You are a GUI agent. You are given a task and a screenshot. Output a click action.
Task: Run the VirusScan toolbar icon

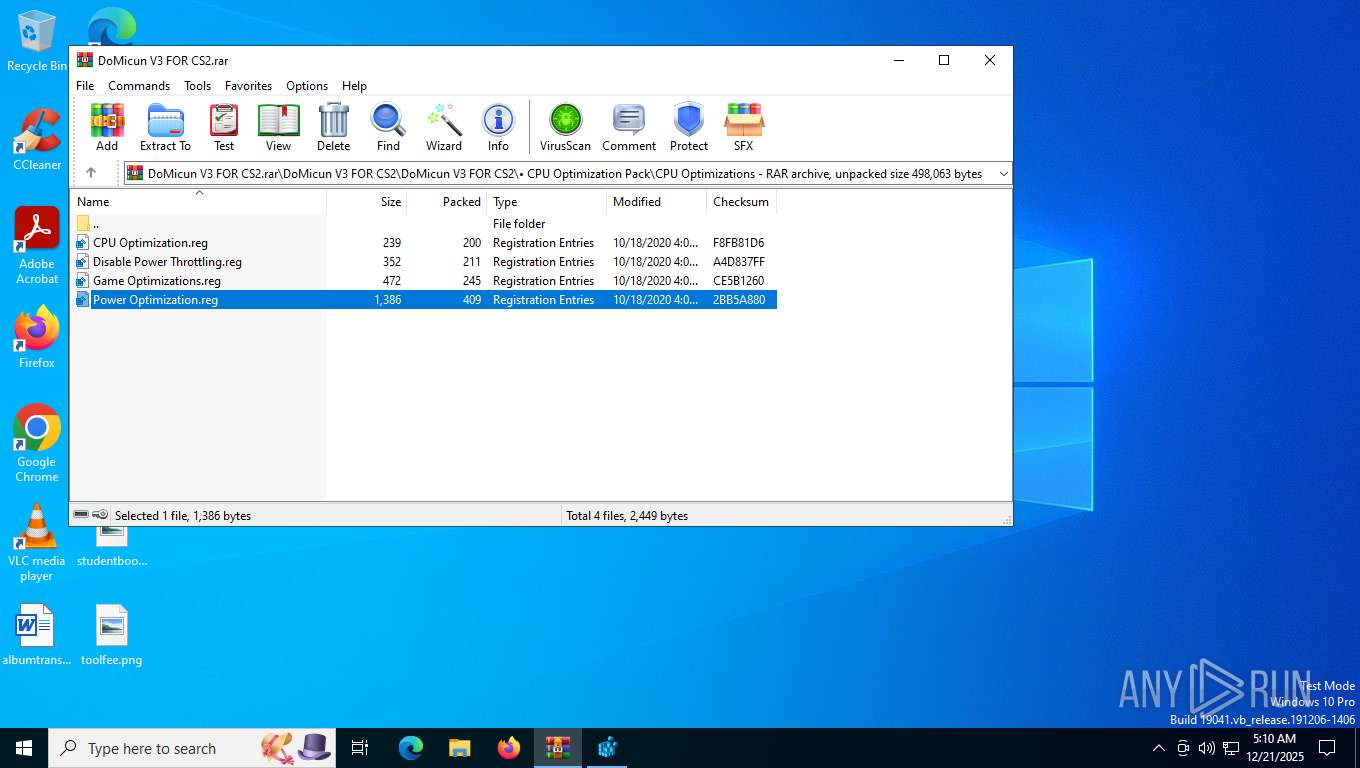(x=565, y=127)
